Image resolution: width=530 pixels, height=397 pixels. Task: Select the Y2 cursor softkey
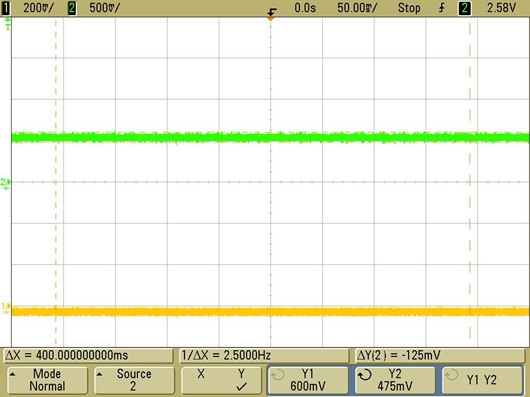(395, 380)
